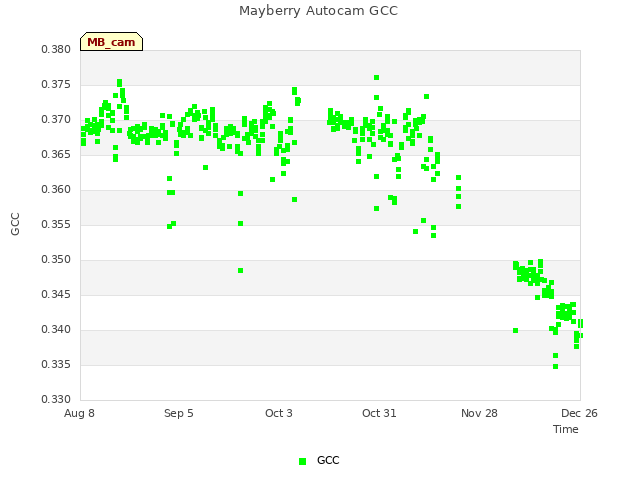Click the 0.340 y-axis tick label
Image resolution: width=640 pixels, height=480 pixels.
pos(56,329)
